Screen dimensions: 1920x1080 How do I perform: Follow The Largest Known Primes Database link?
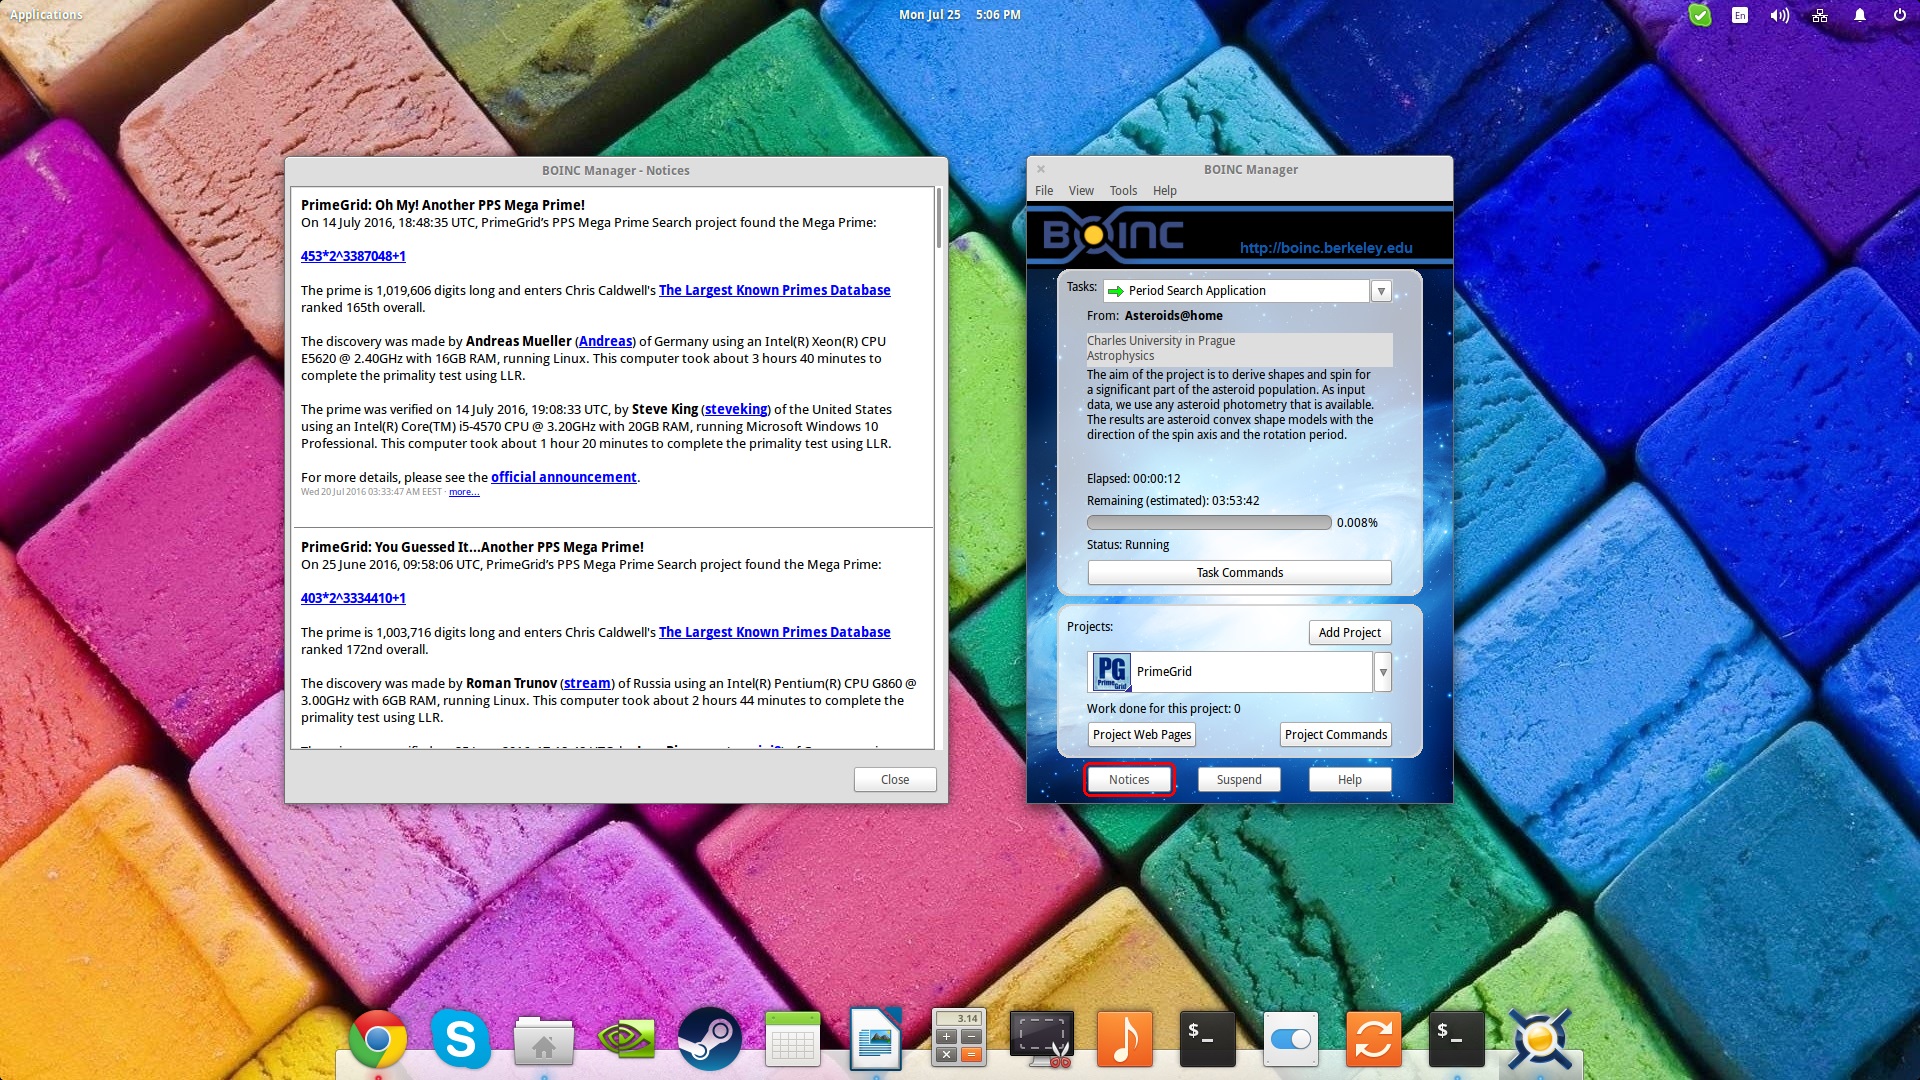[775, 290]
